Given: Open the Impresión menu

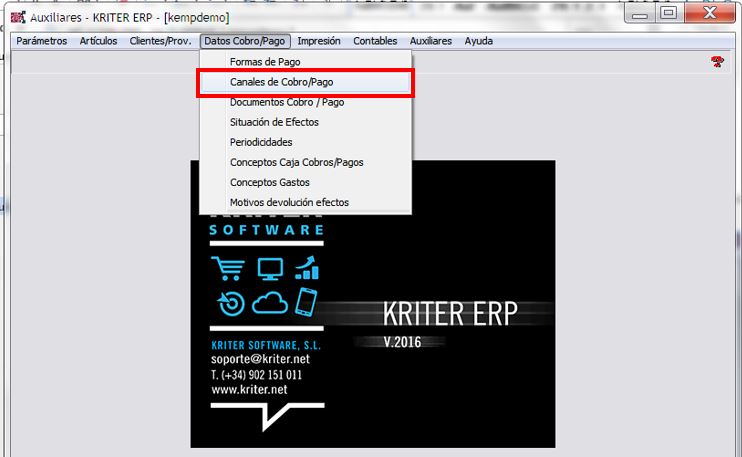Looking at the screenshot, I should (319, 41).
